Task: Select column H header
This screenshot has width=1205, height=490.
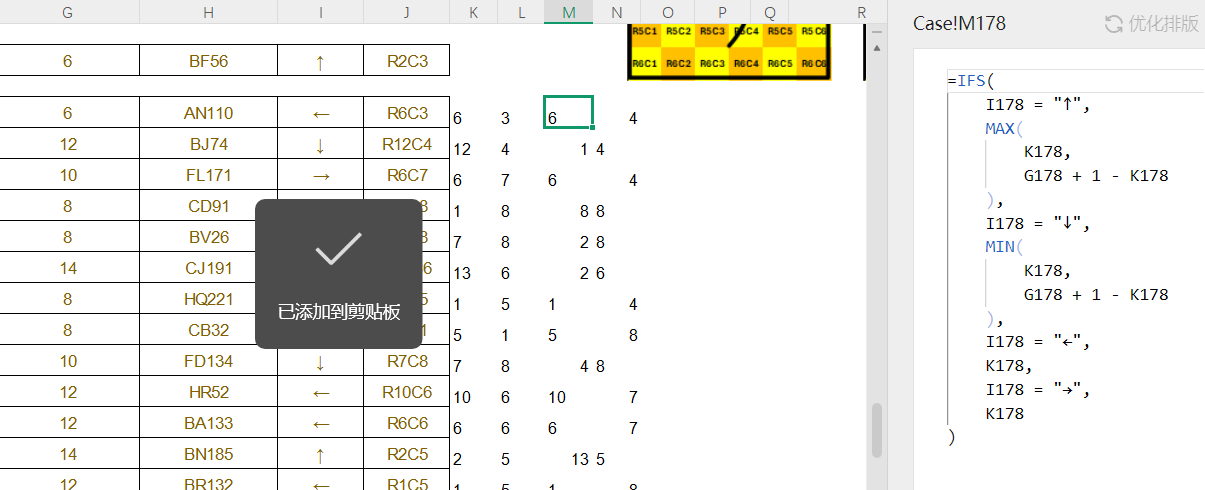Action: pyautogui.click(x=208, y=12)
